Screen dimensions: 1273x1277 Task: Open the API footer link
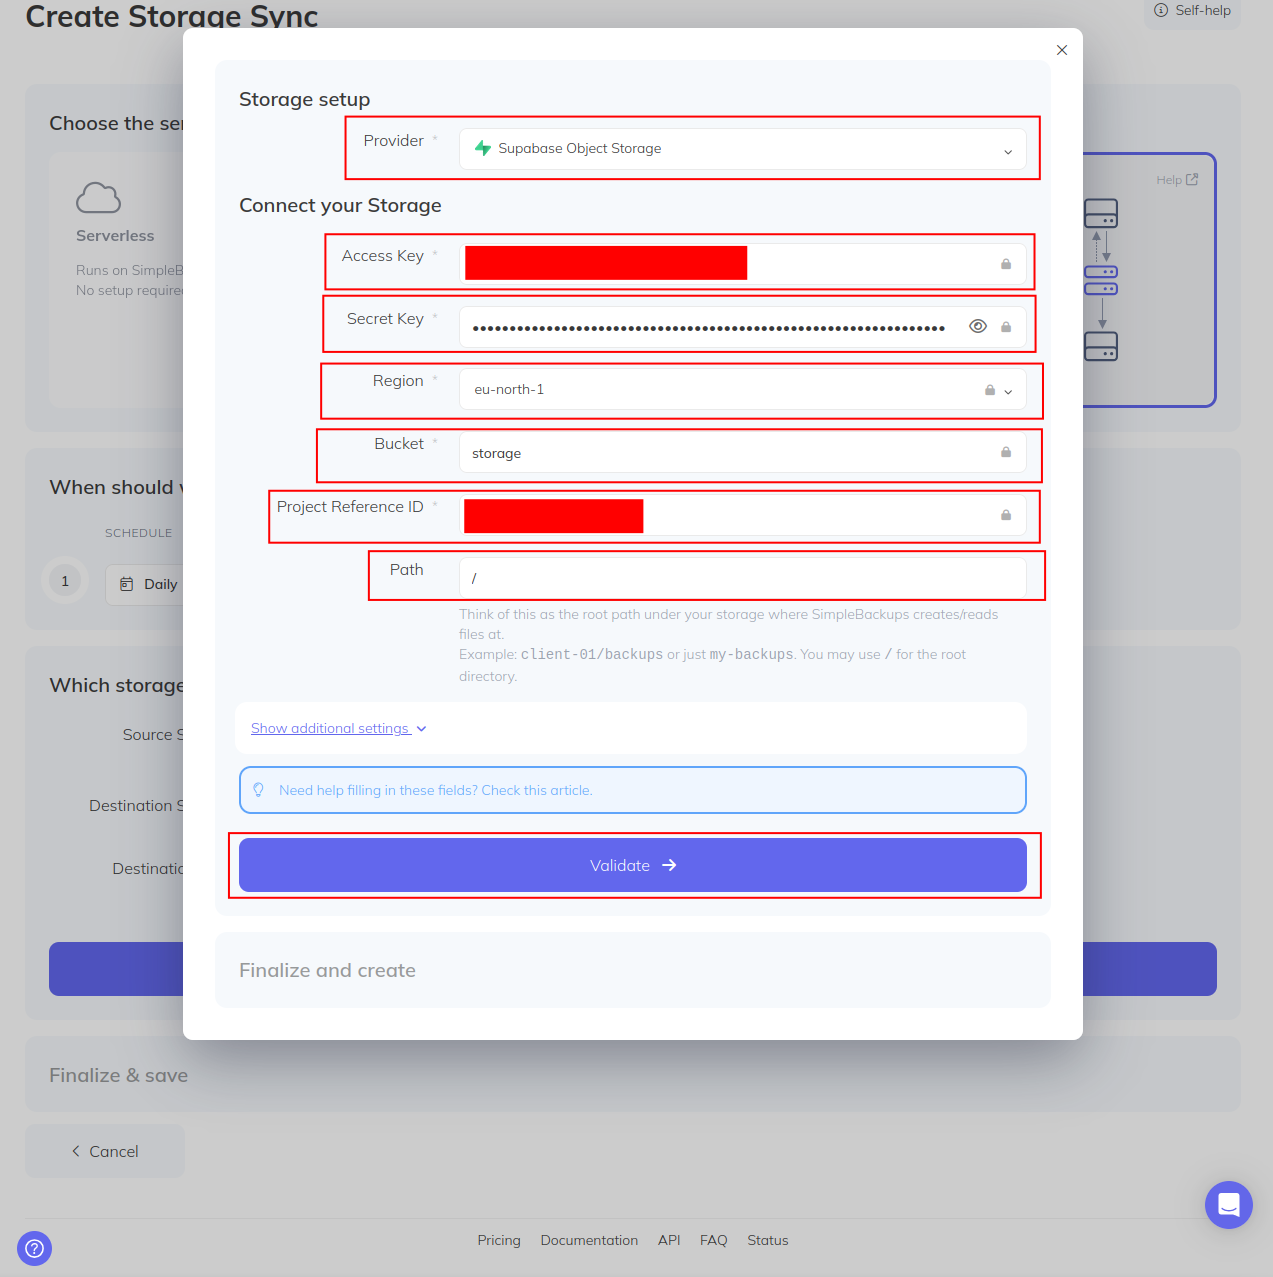click(x=669, y=1240)
